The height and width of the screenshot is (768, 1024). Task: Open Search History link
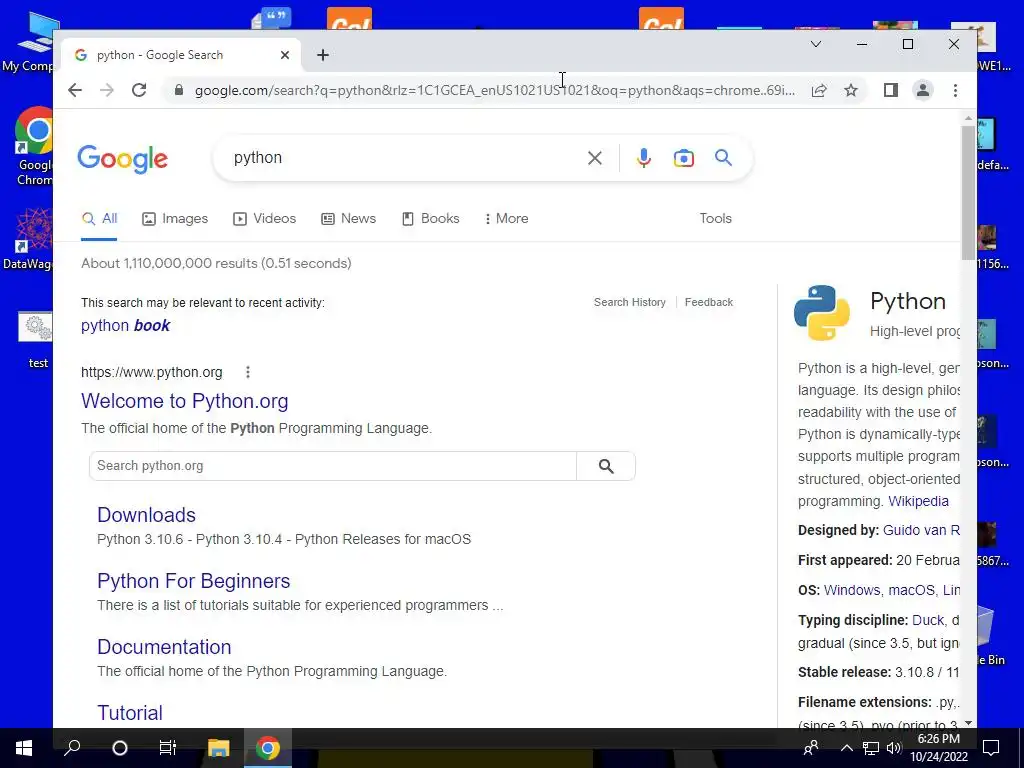630,302
